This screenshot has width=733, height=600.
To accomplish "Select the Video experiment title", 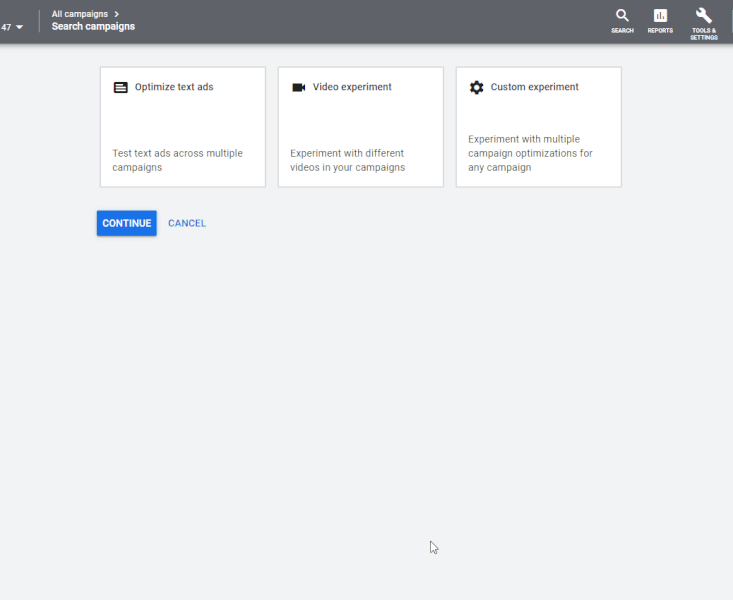I will [352, 87].
